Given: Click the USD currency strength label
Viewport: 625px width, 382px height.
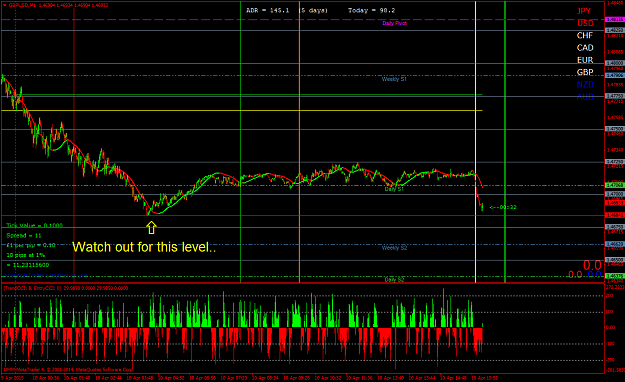Looking at the screenshot, I should [585, 23].
